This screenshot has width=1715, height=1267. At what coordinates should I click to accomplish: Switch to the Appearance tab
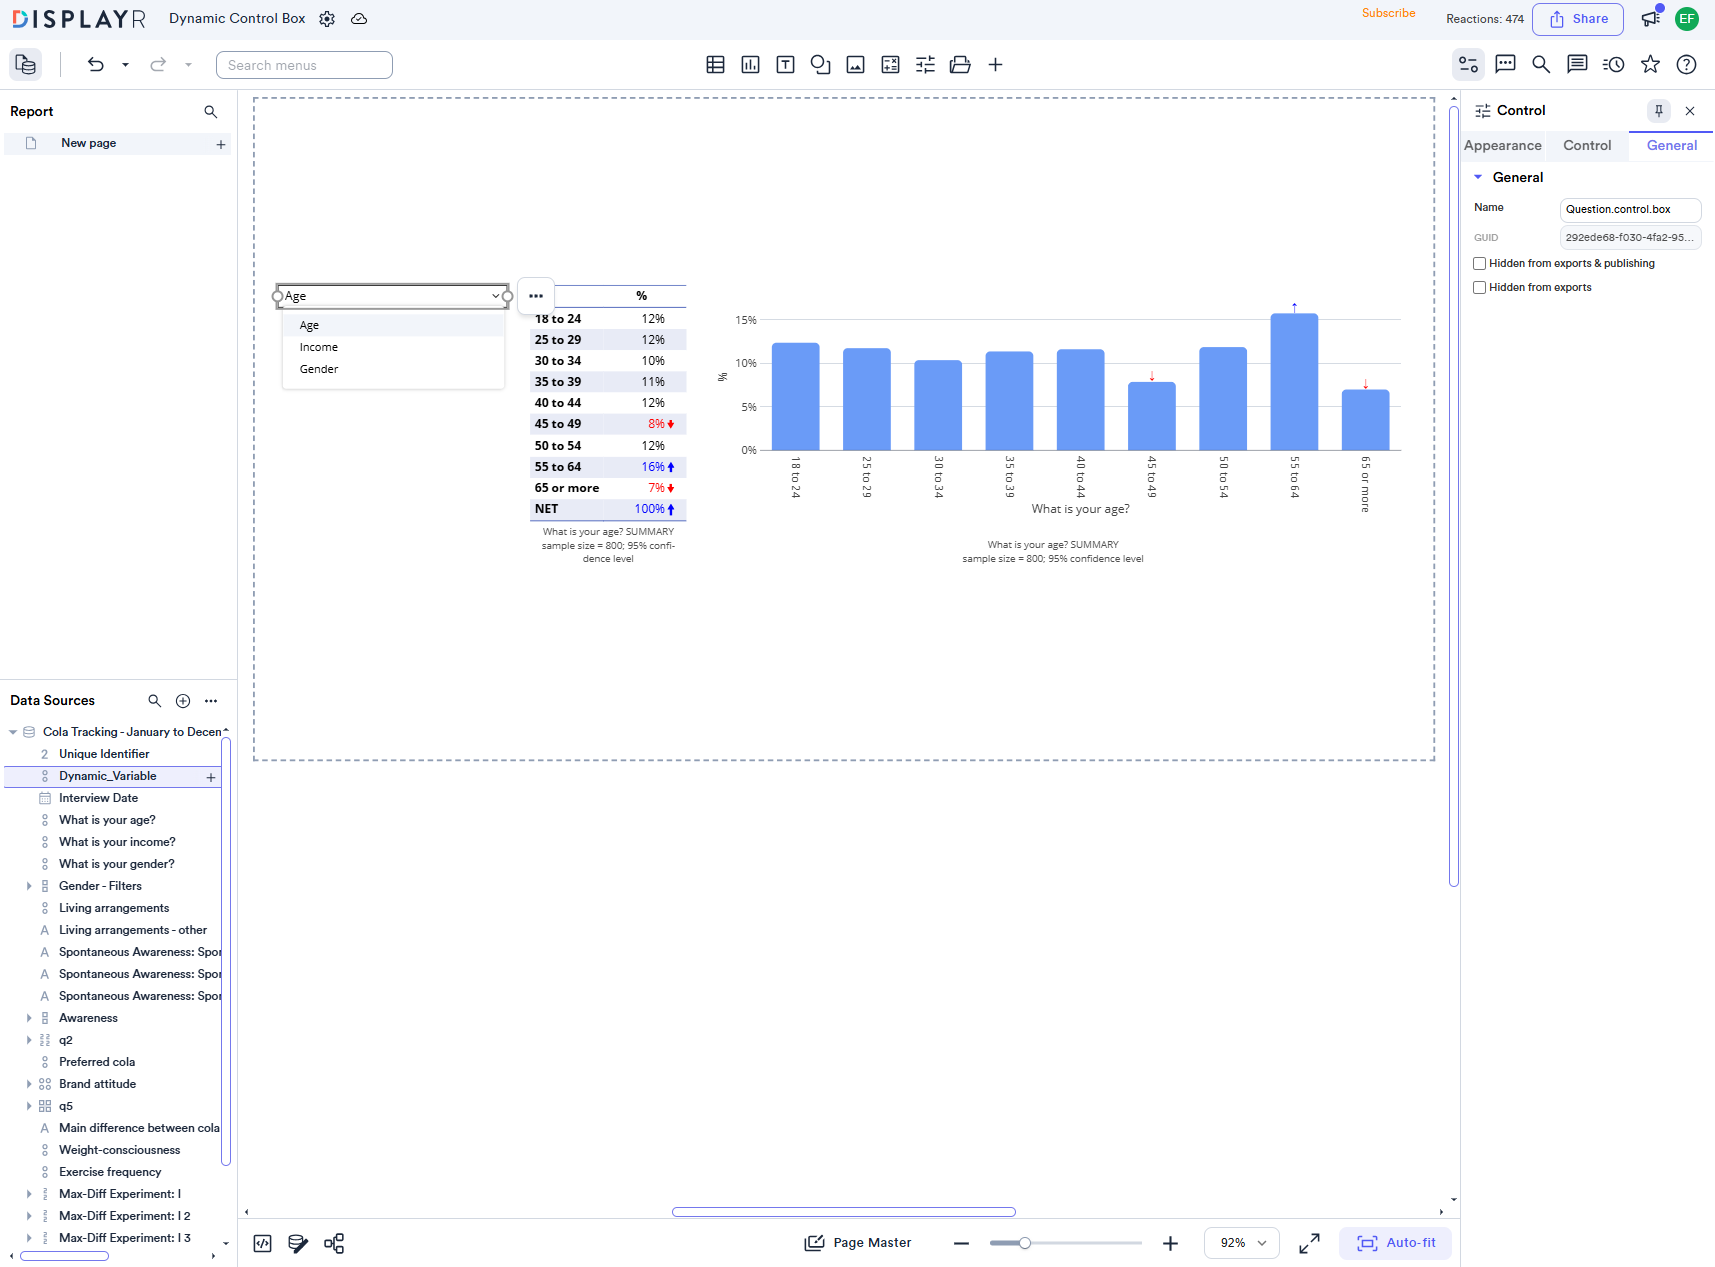1502,146
